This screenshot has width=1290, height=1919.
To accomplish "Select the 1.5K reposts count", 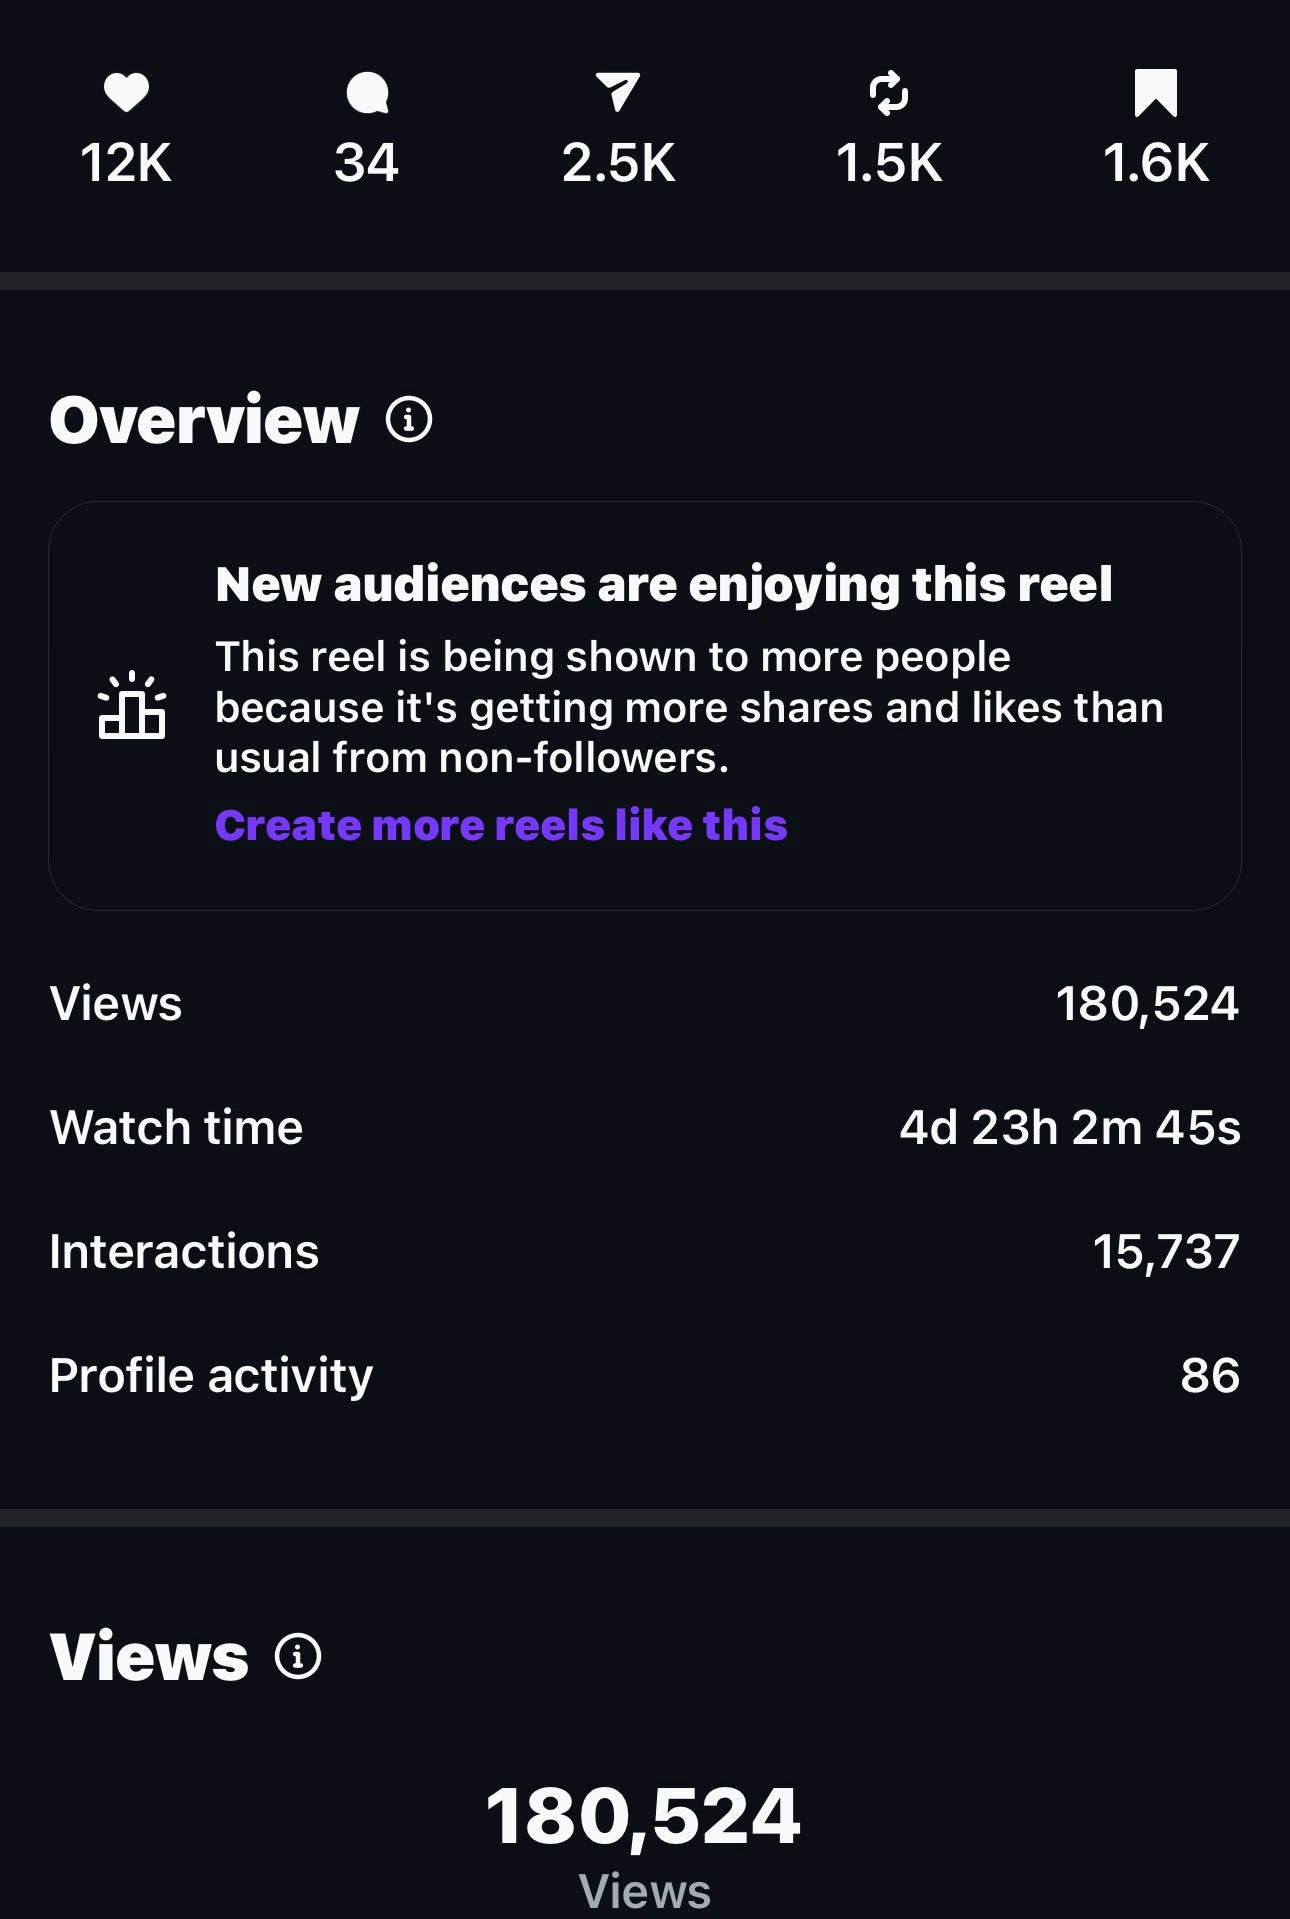I will tap(889, 163).
